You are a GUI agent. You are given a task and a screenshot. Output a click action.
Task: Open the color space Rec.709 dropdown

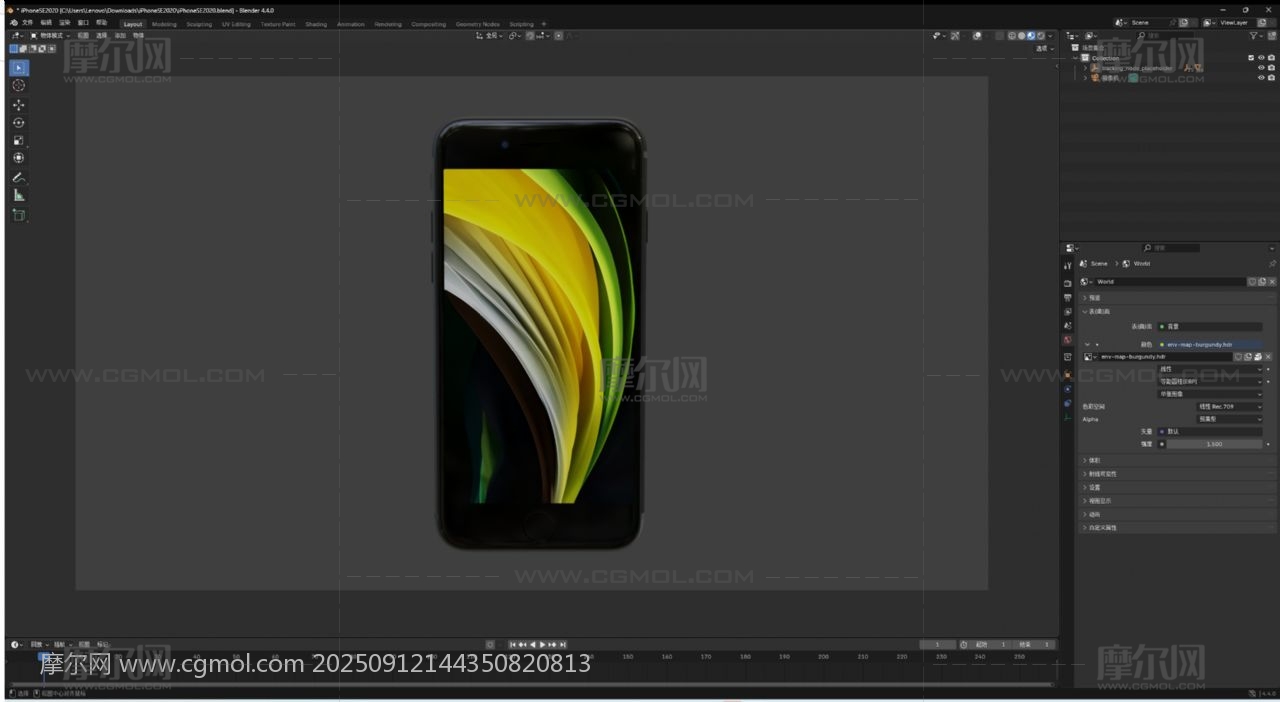(1229, 406)
